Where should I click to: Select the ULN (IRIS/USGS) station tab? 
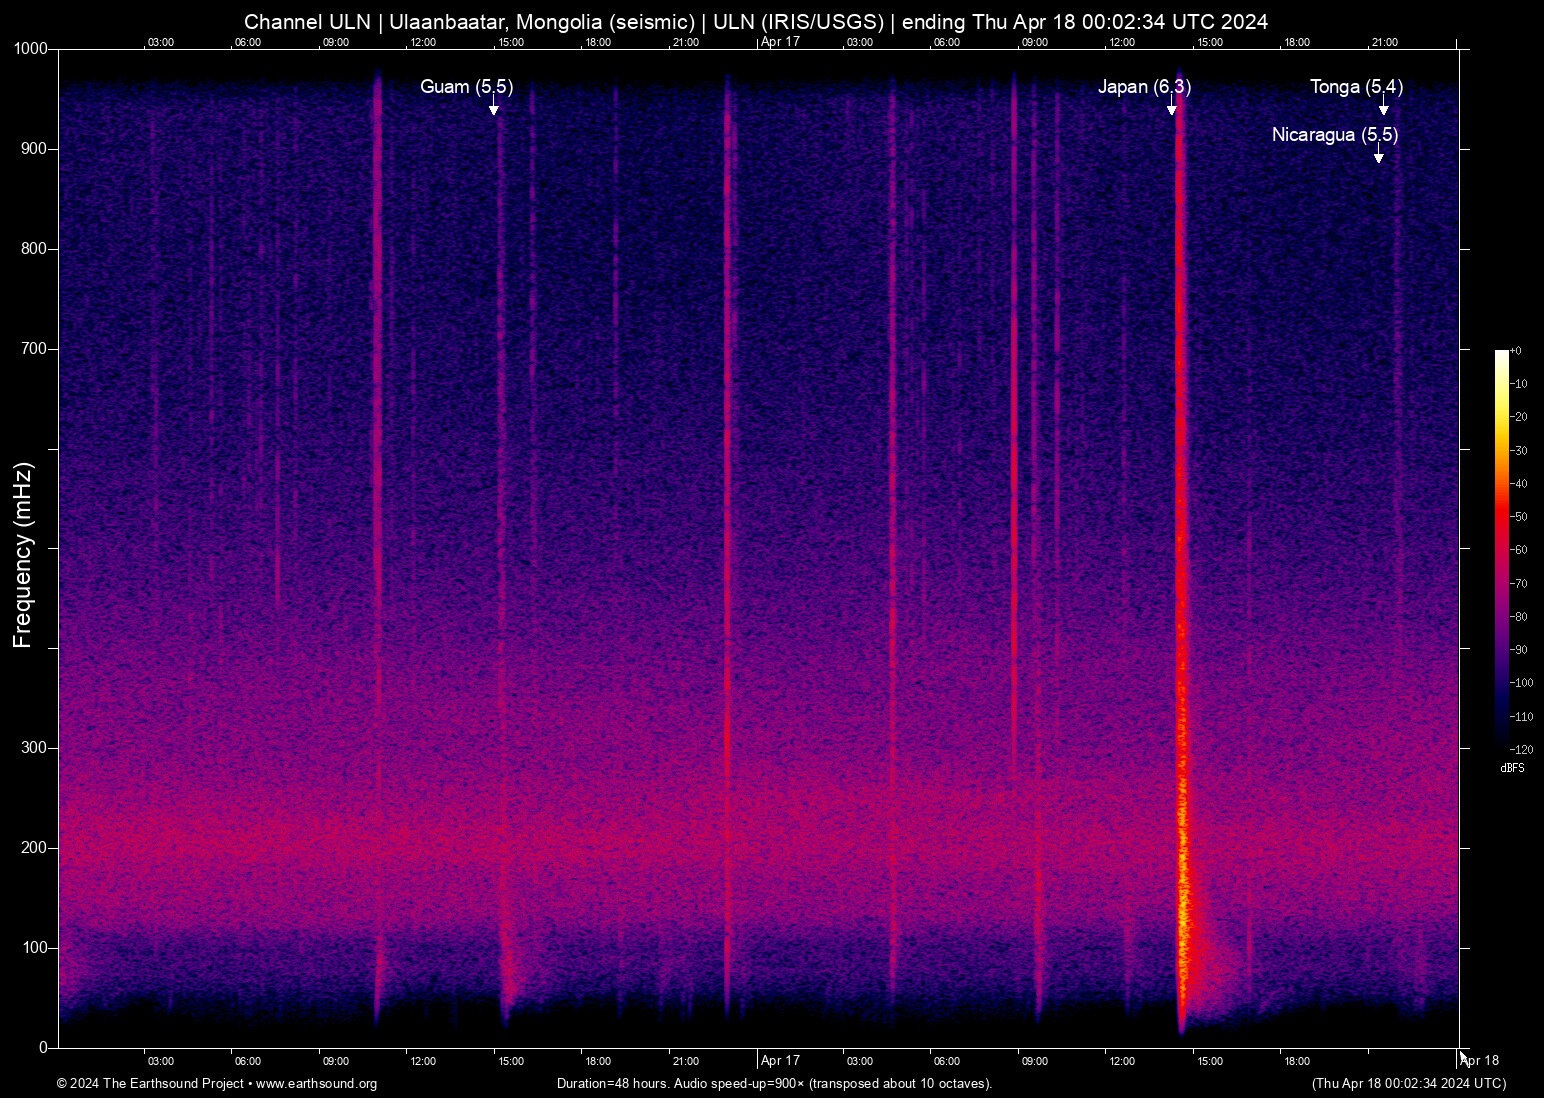click(800, 21)
